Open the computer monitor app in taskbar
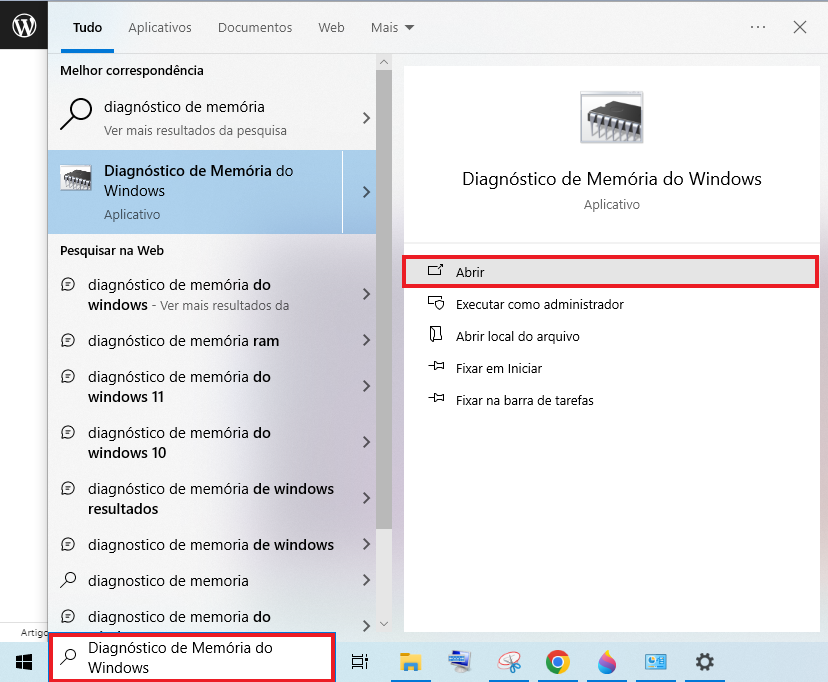 [459, 661]
